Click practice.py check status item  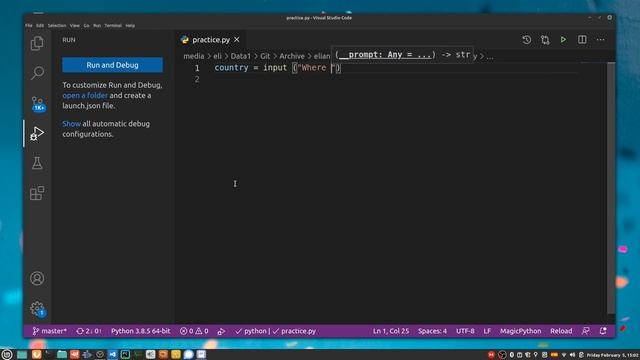(294, 331)
